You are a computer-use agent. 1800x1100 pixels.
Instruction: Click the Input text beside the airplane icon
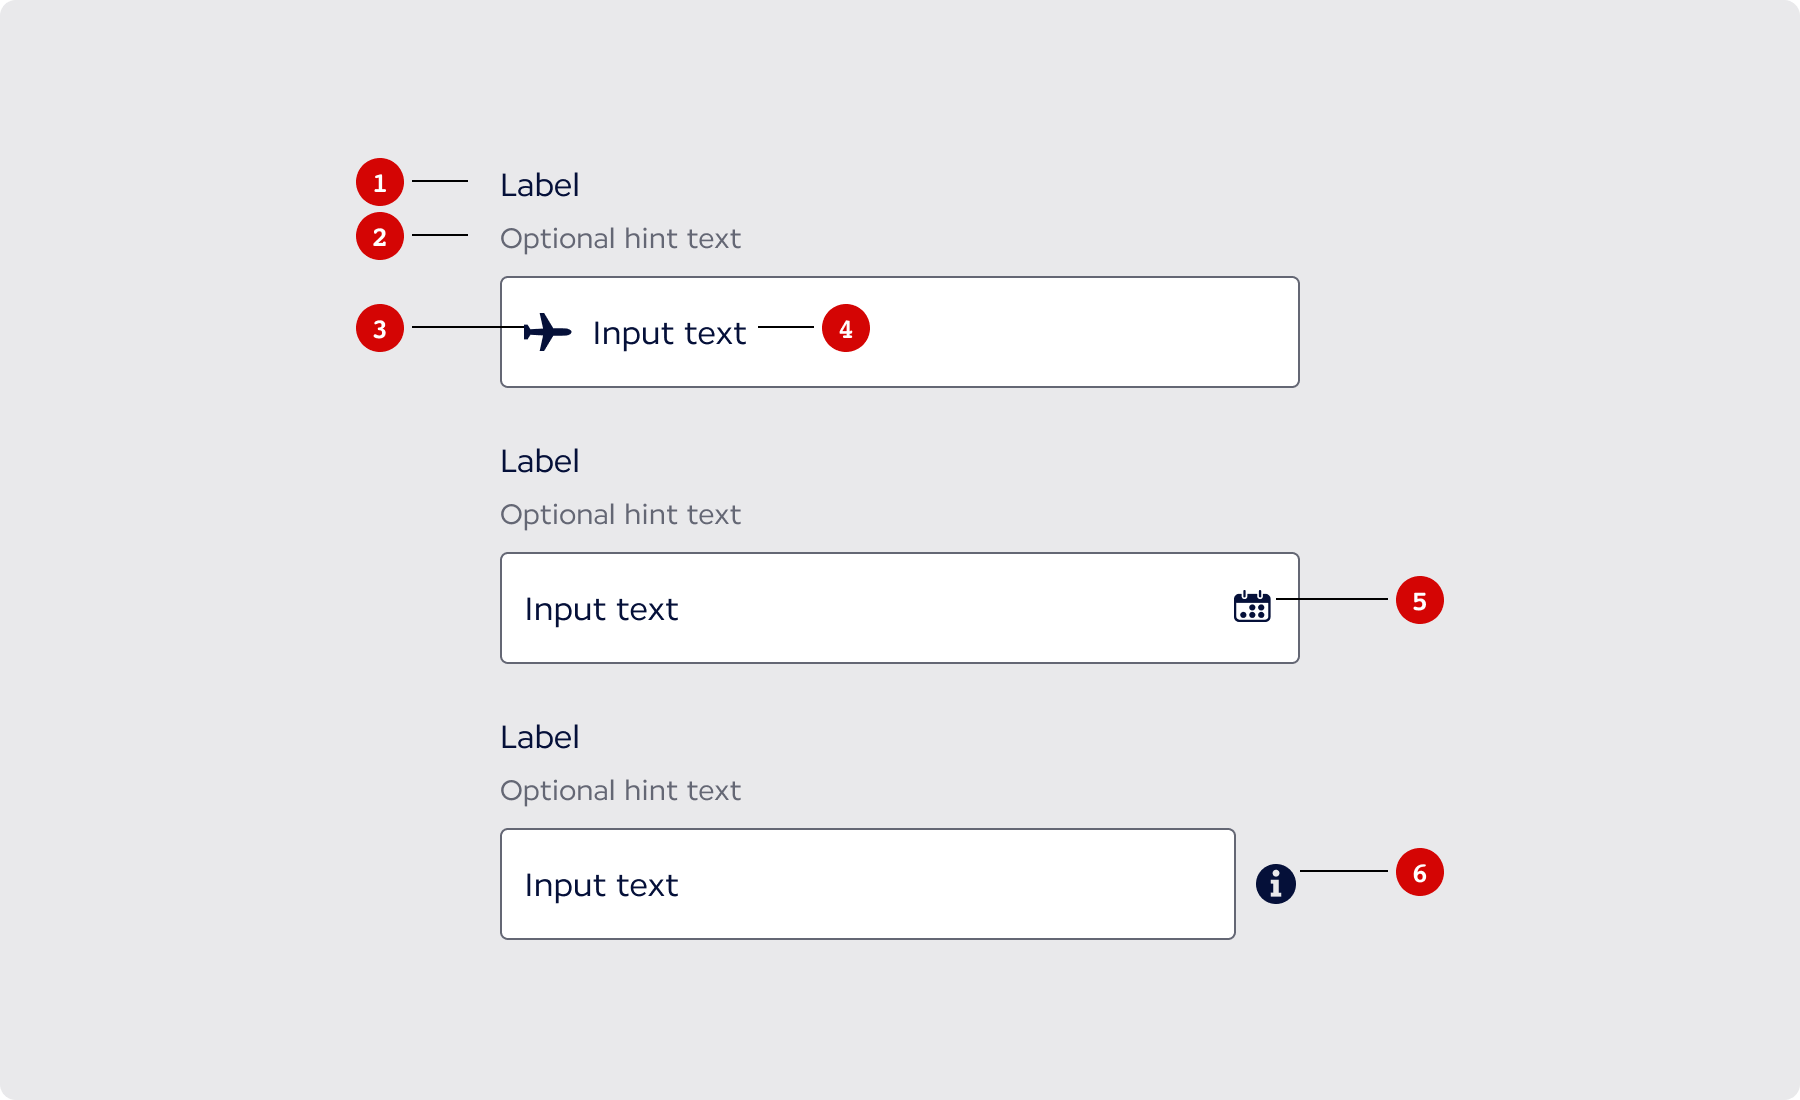tap(670, 333)
